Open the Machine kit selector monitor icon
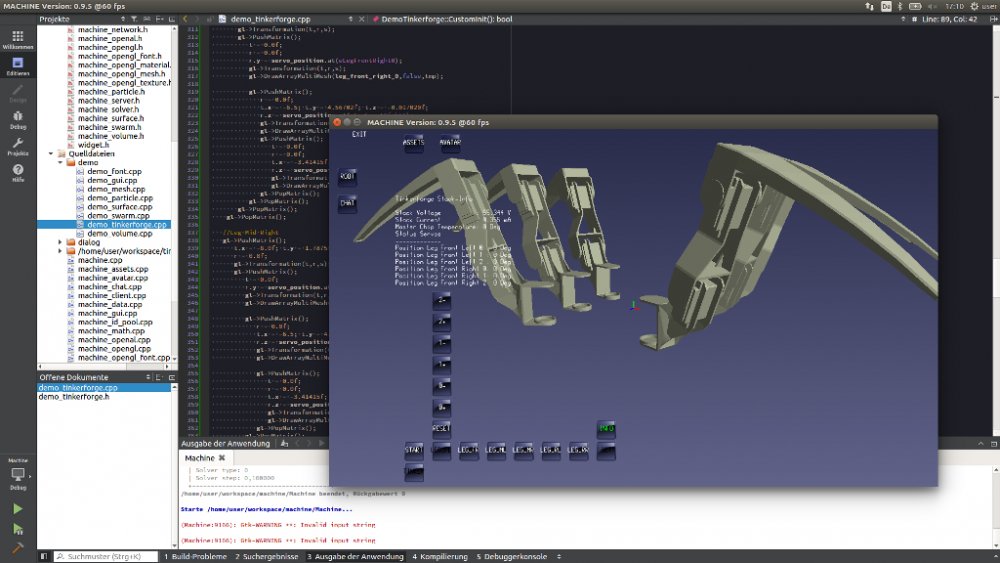 click(x=18, y=474)
